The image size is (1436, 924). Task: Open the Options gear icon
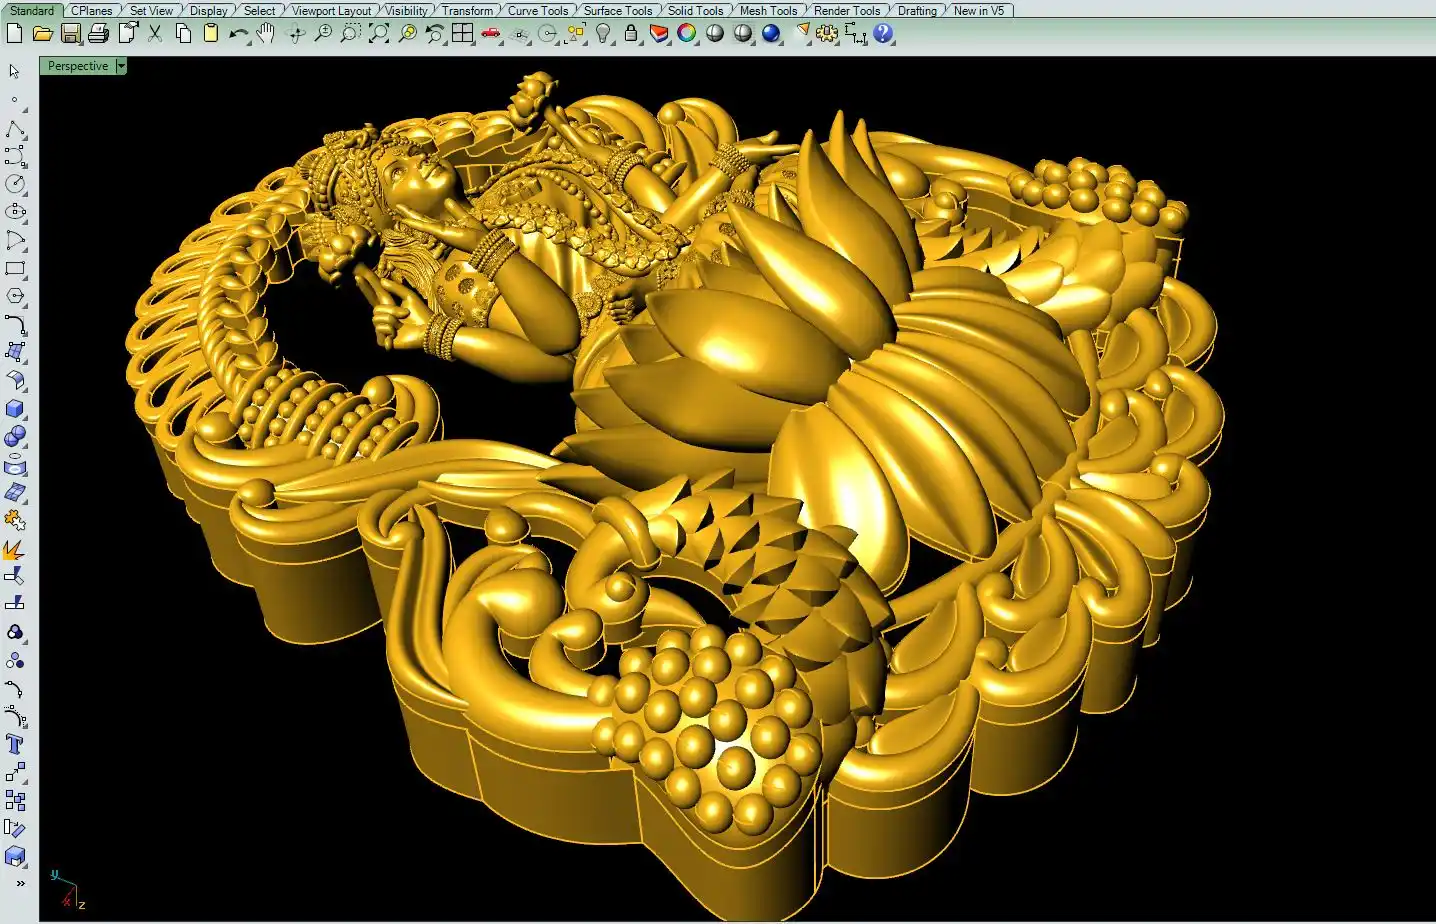coord(827,33)
